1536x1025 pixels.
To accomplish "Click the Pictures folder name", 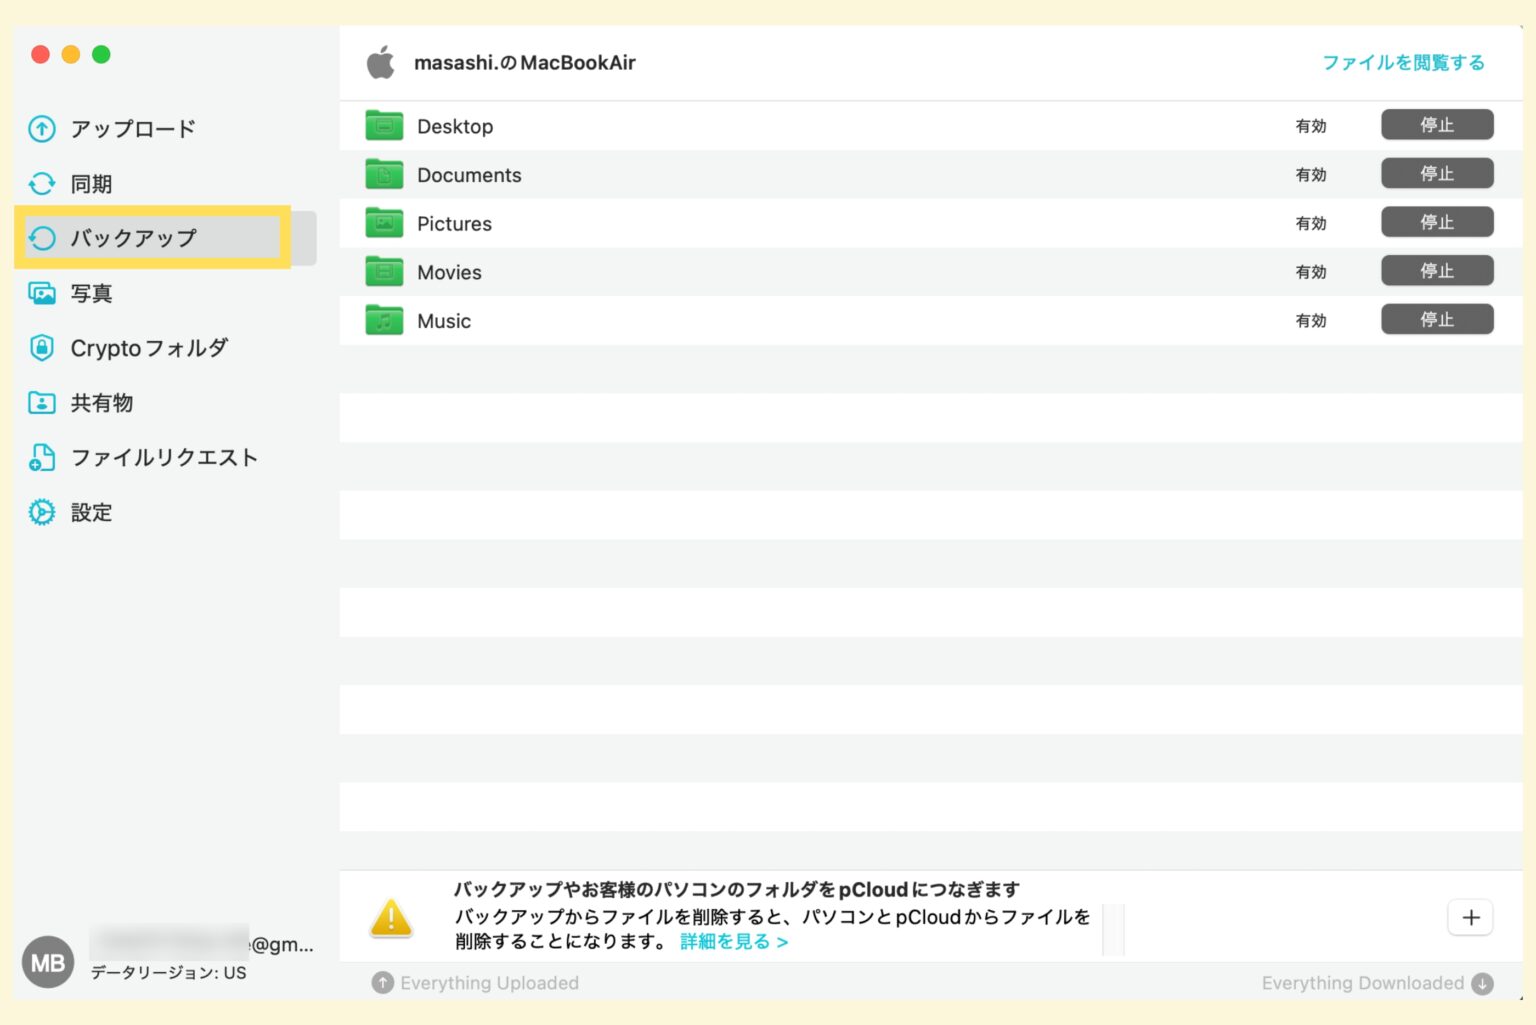I will click(x=454, y=224).
